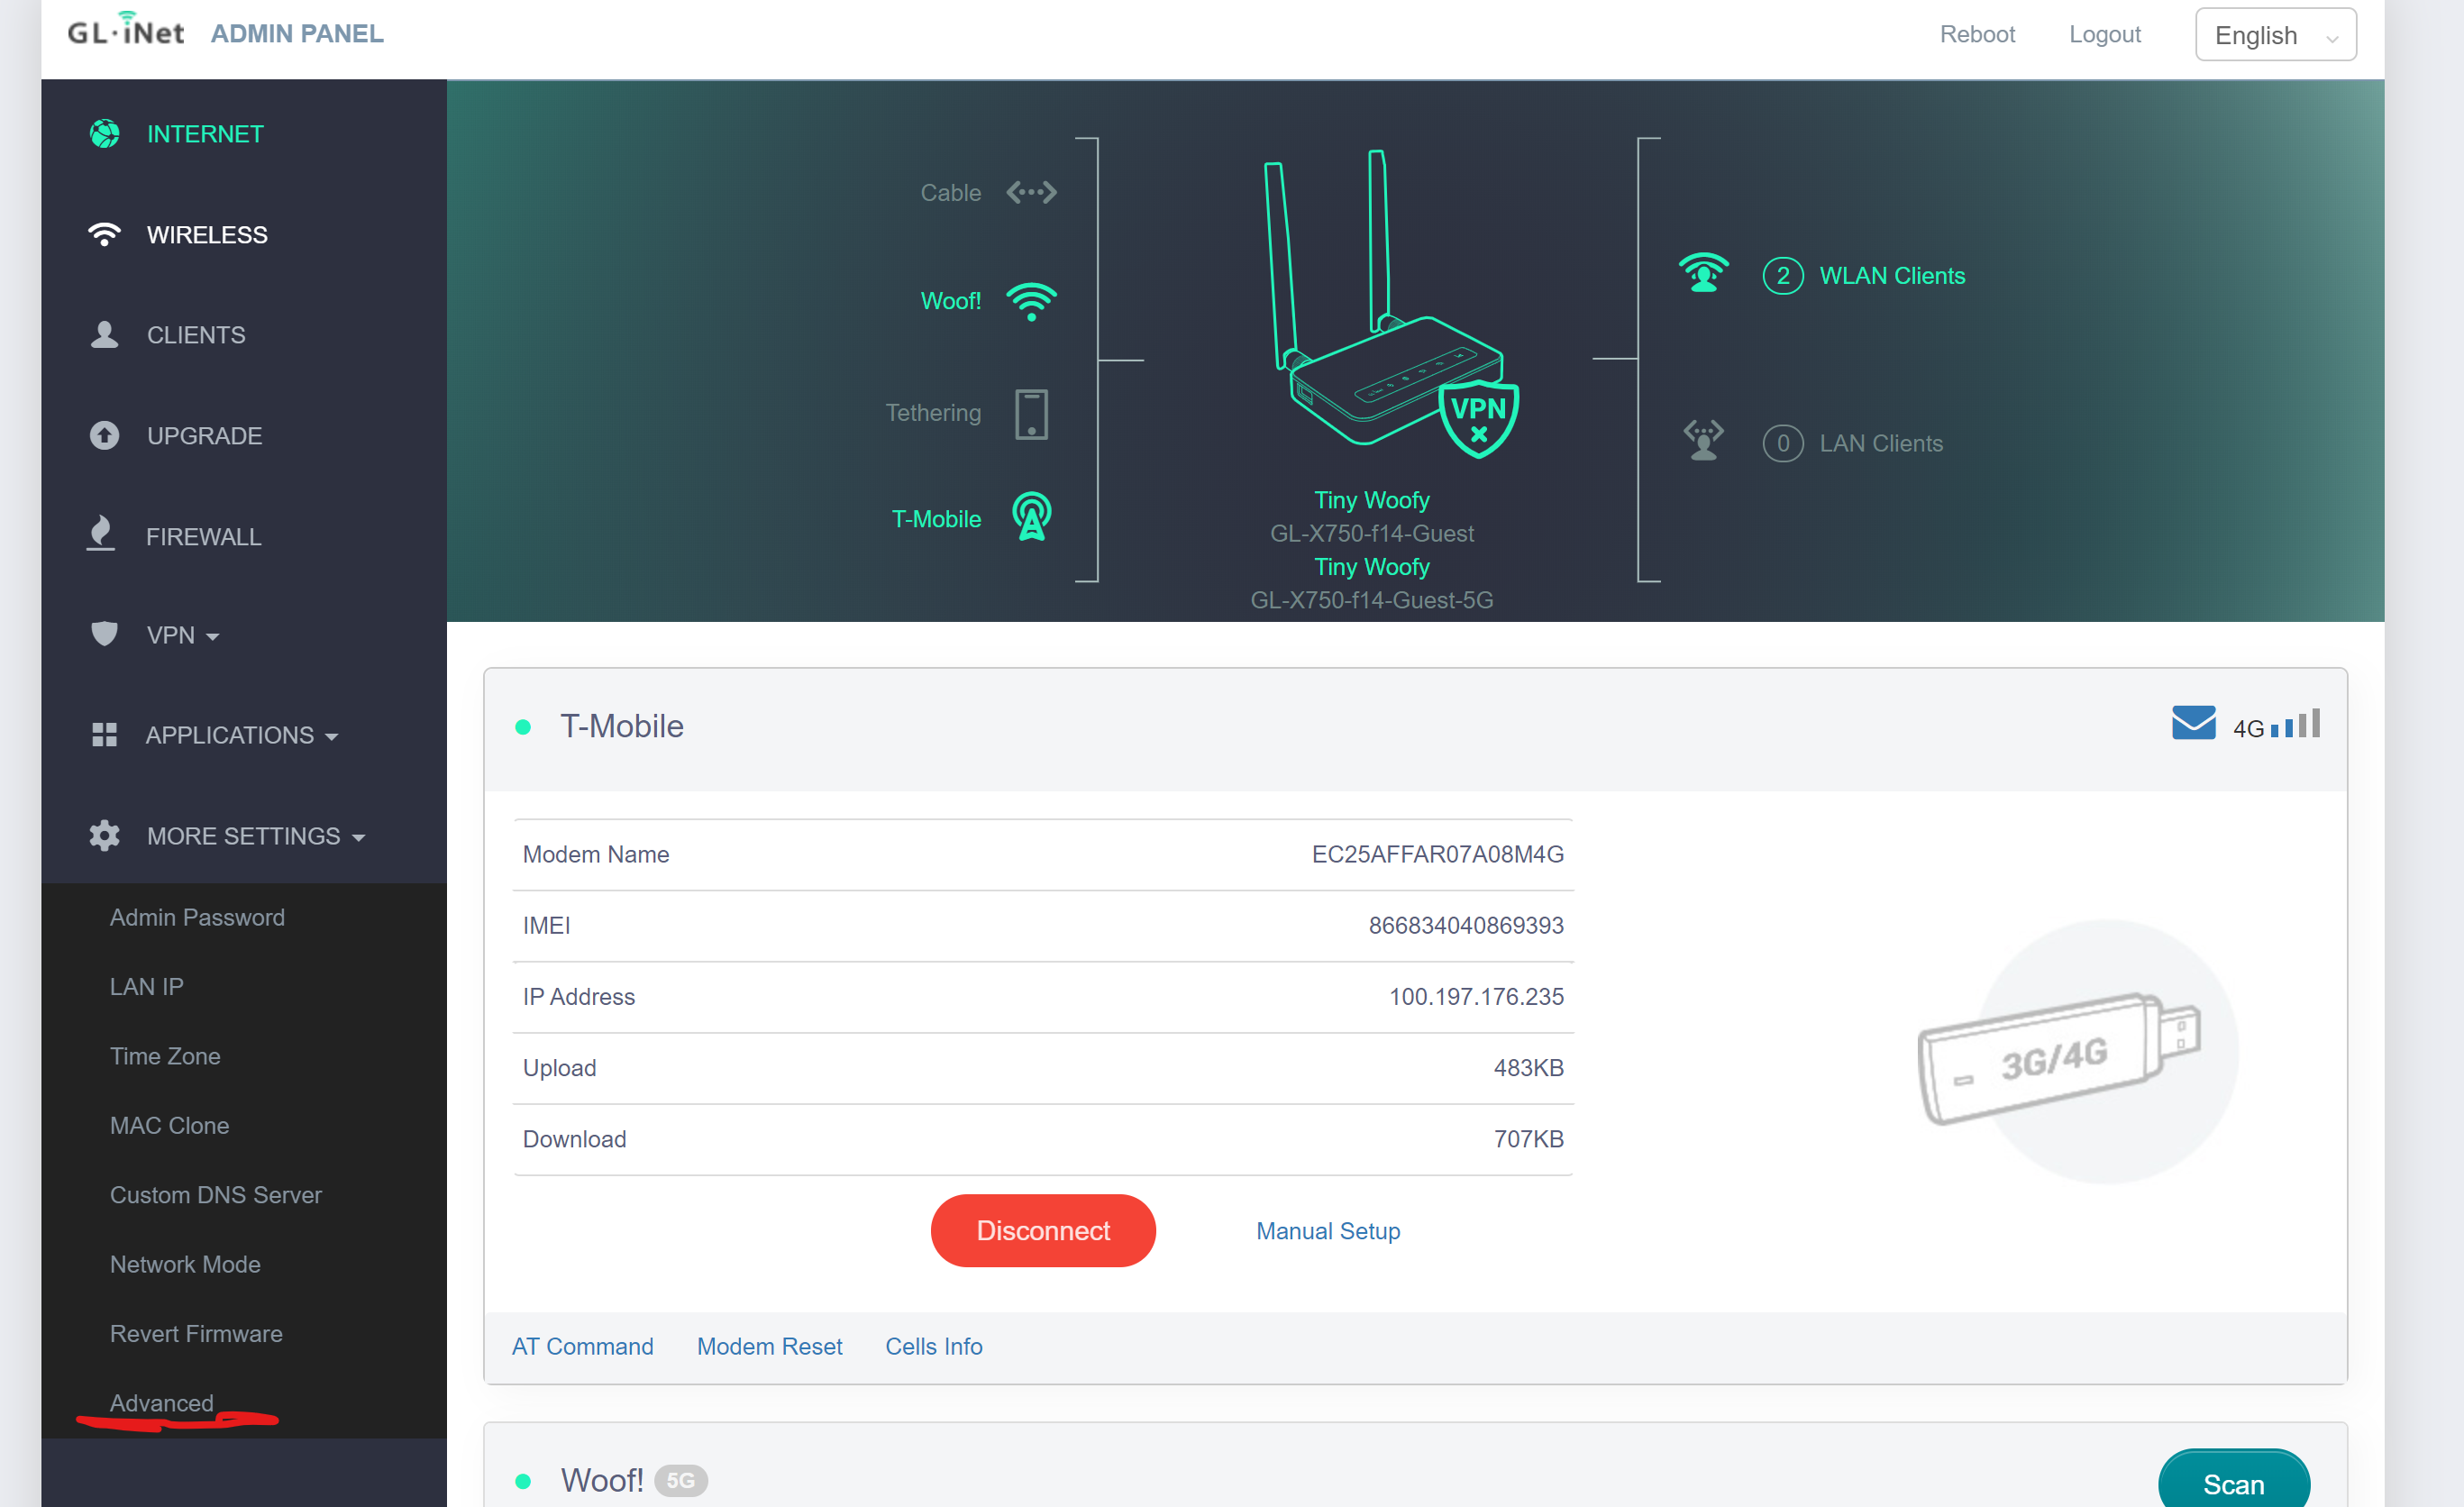Click the Internet globe icon
This screenshot has width=2464, height=1507.
(104, 134)
